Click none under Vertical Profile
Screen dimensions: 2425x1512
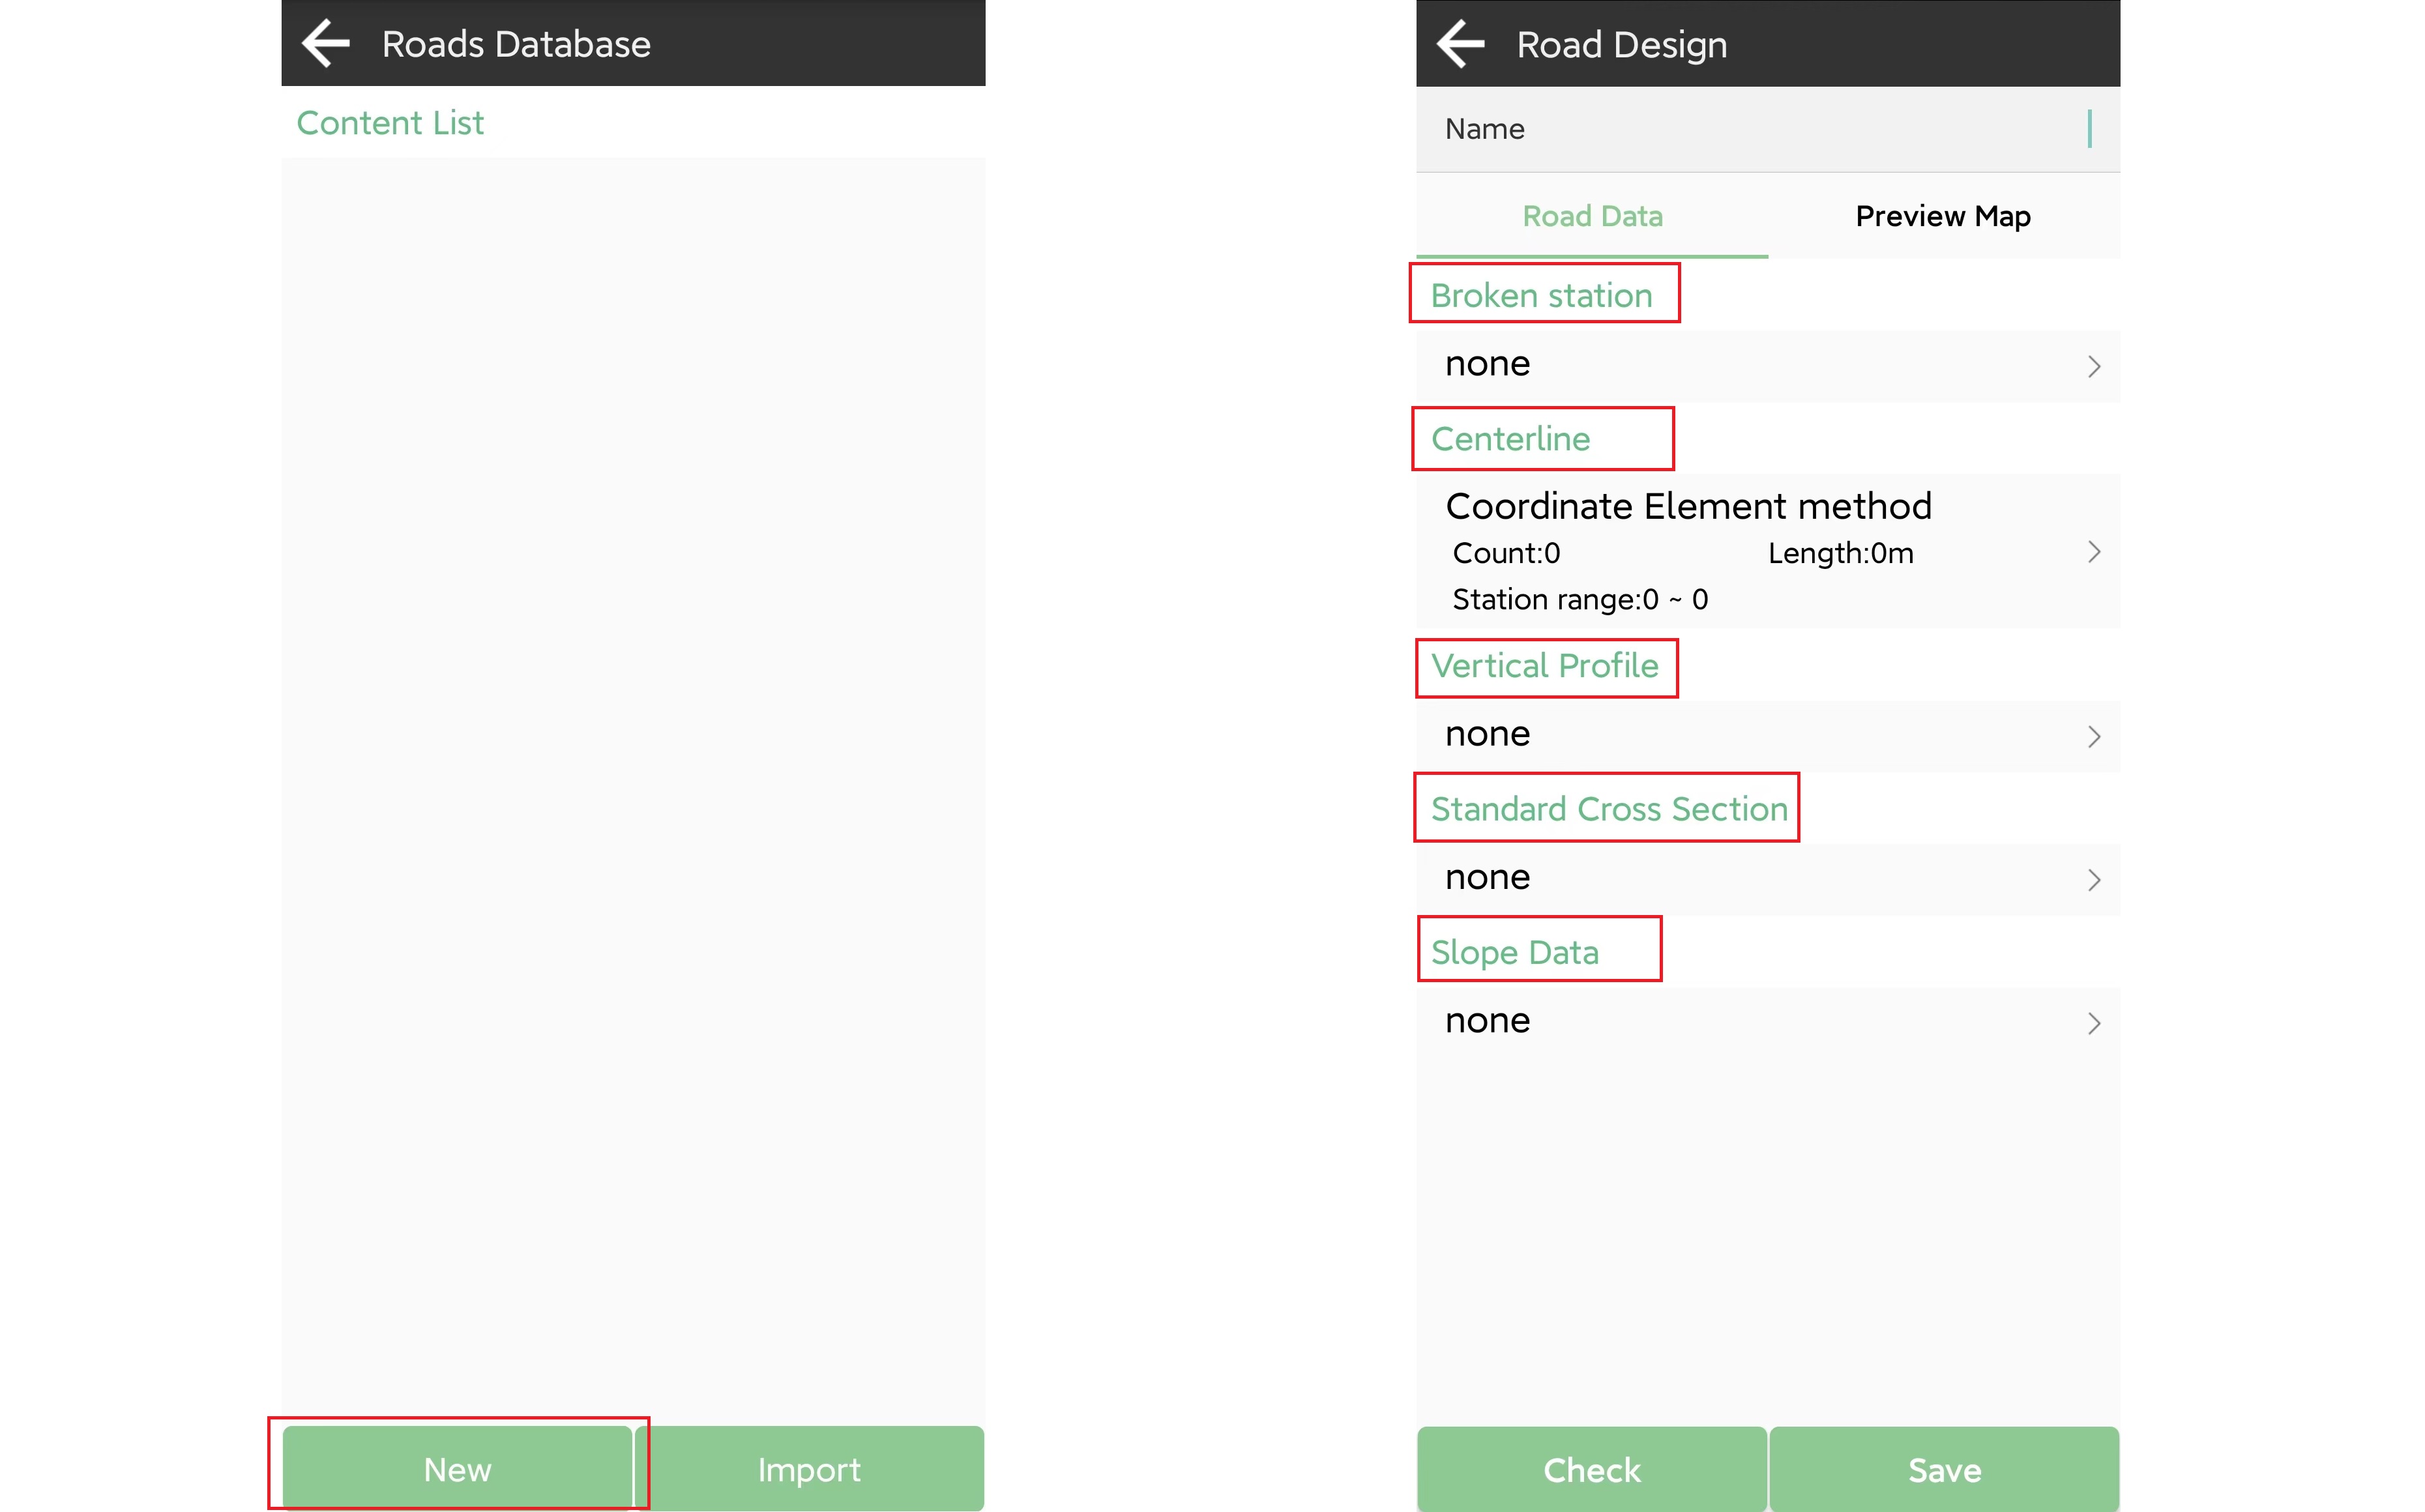click(x=1487, y=734)
